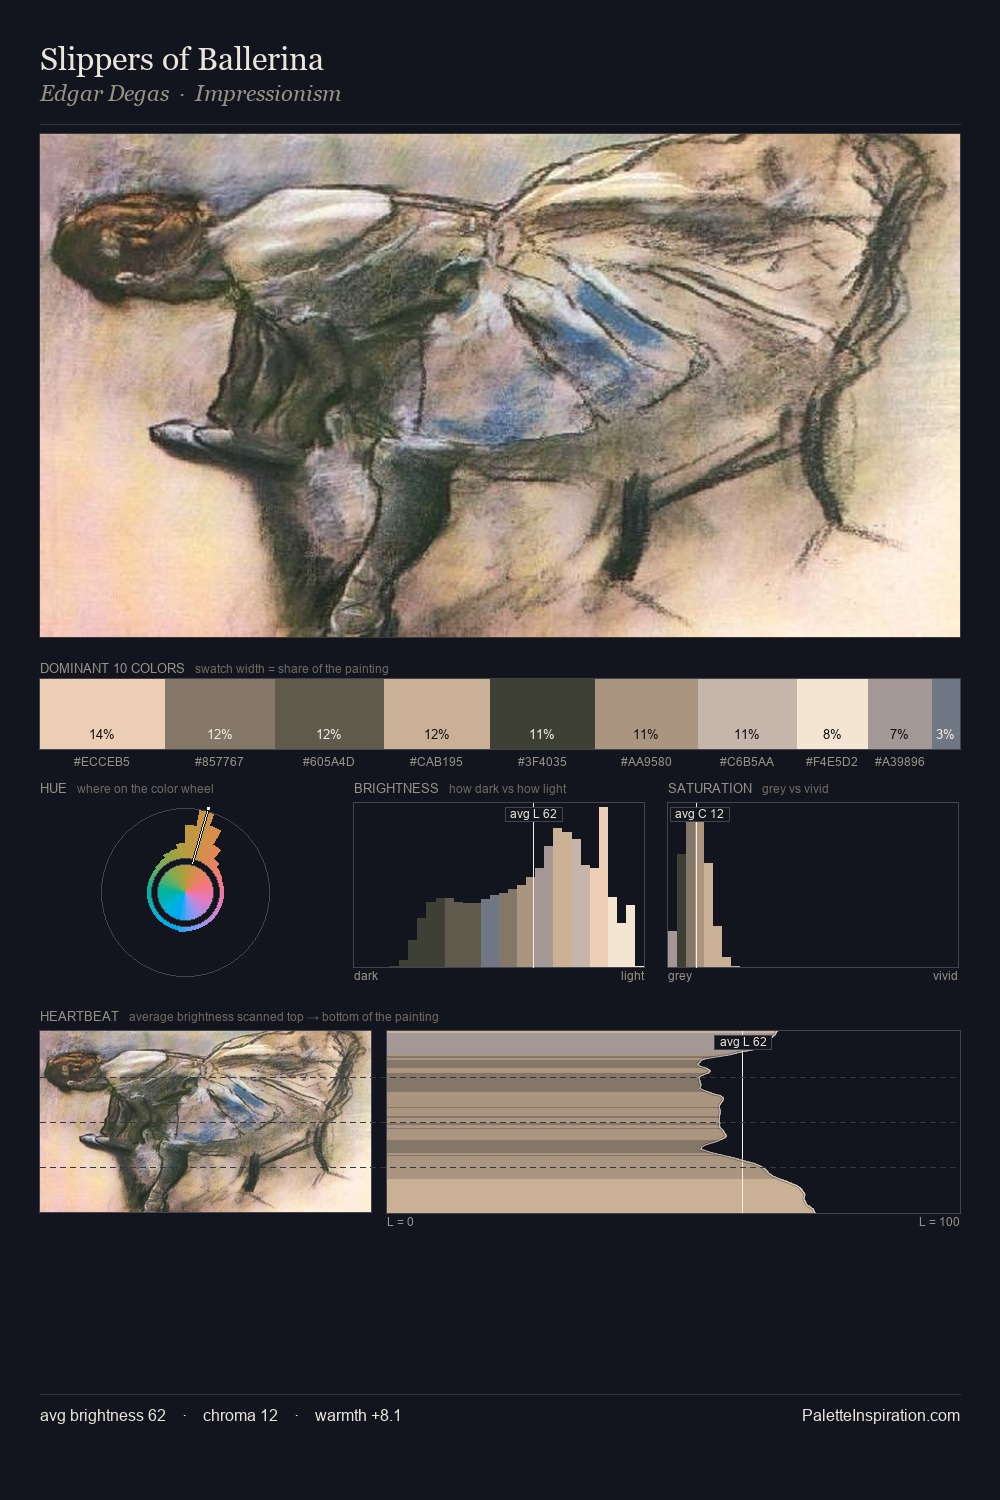Click the hue color wheel
Image resolution: width=1000 pixels, height=1500 pixels.
click(x=185, y=891)
